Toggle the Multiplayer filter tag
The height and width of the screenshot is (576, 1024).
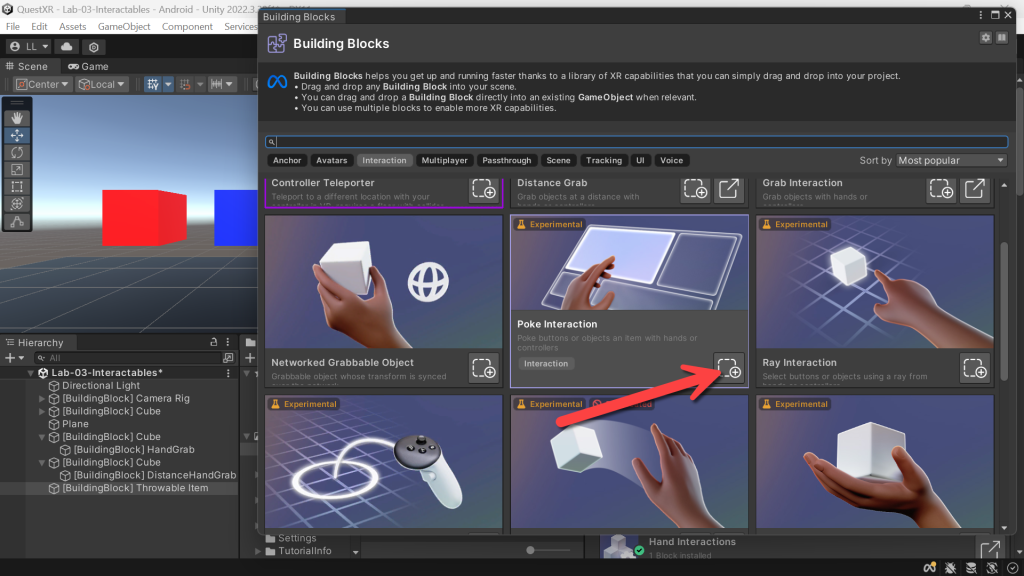pos(444,161)
